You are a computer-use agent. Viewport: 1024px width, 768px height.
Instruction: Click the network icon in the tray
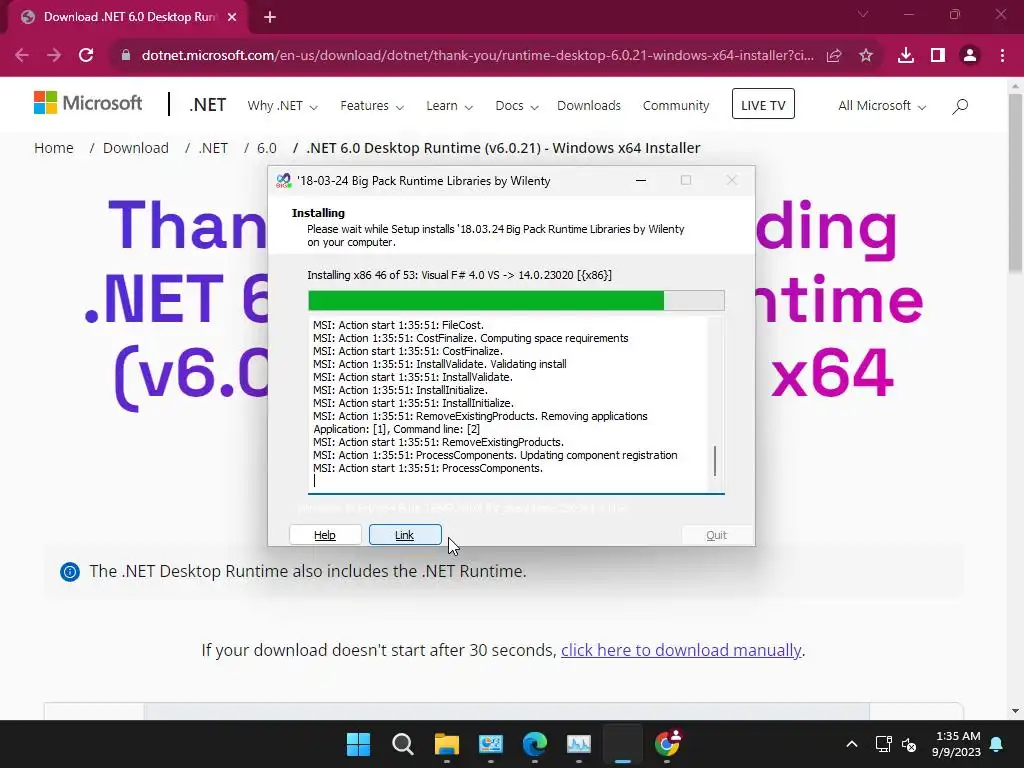883,744
